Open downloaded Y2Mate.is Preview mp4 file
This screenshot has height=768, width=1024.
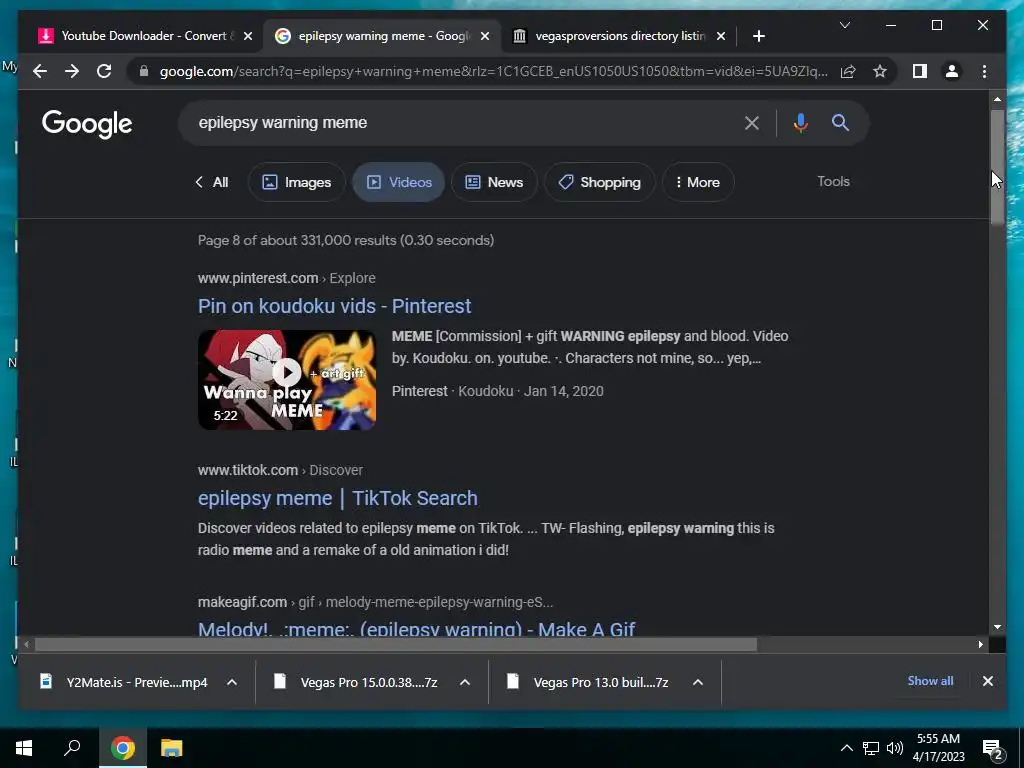coord(123,682)
